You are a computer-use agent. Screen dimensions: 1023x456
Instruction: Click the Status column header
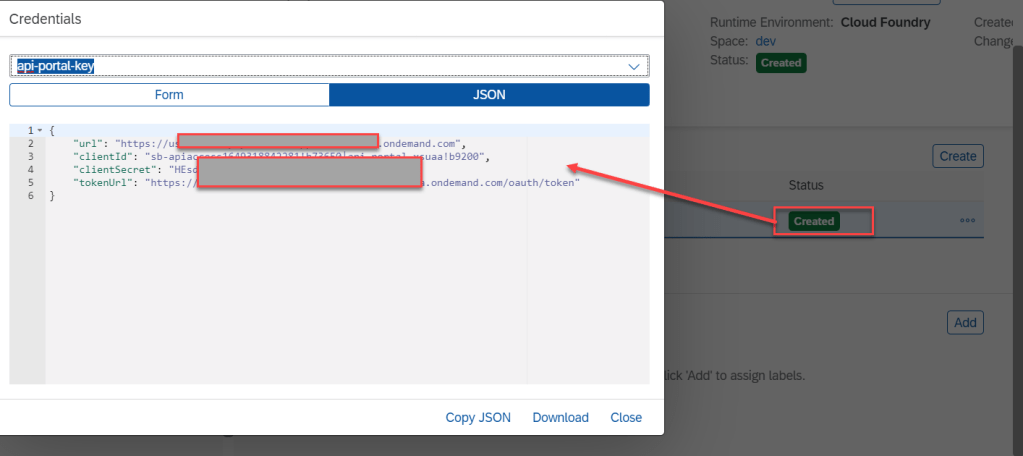pos(806,185)
